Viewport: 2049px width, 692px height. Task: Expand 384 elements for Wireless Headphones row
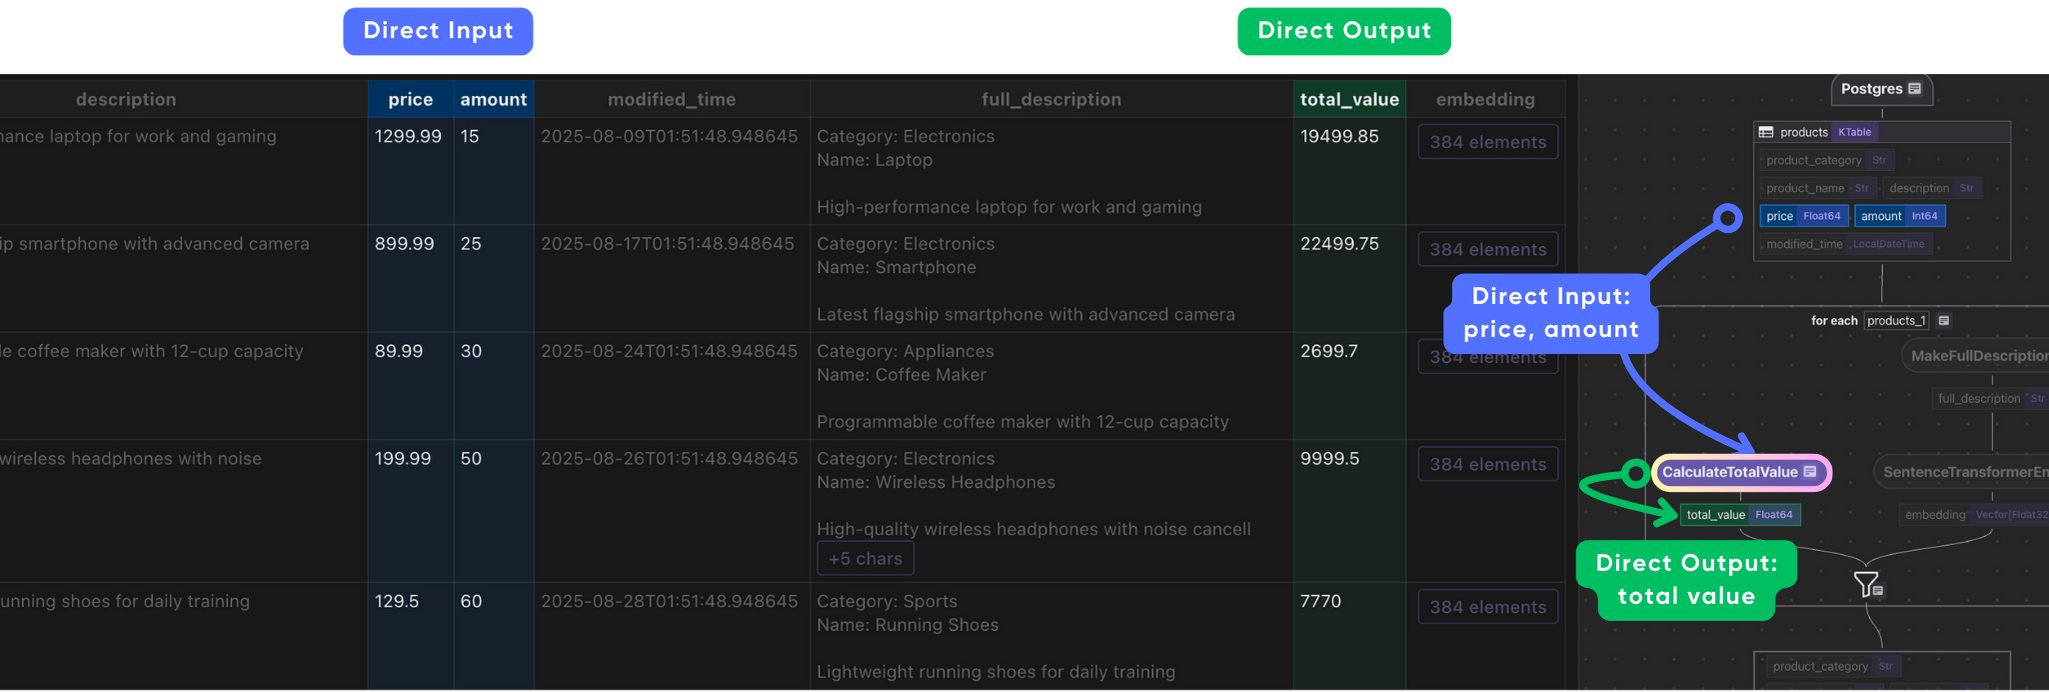click(1488, 464)
